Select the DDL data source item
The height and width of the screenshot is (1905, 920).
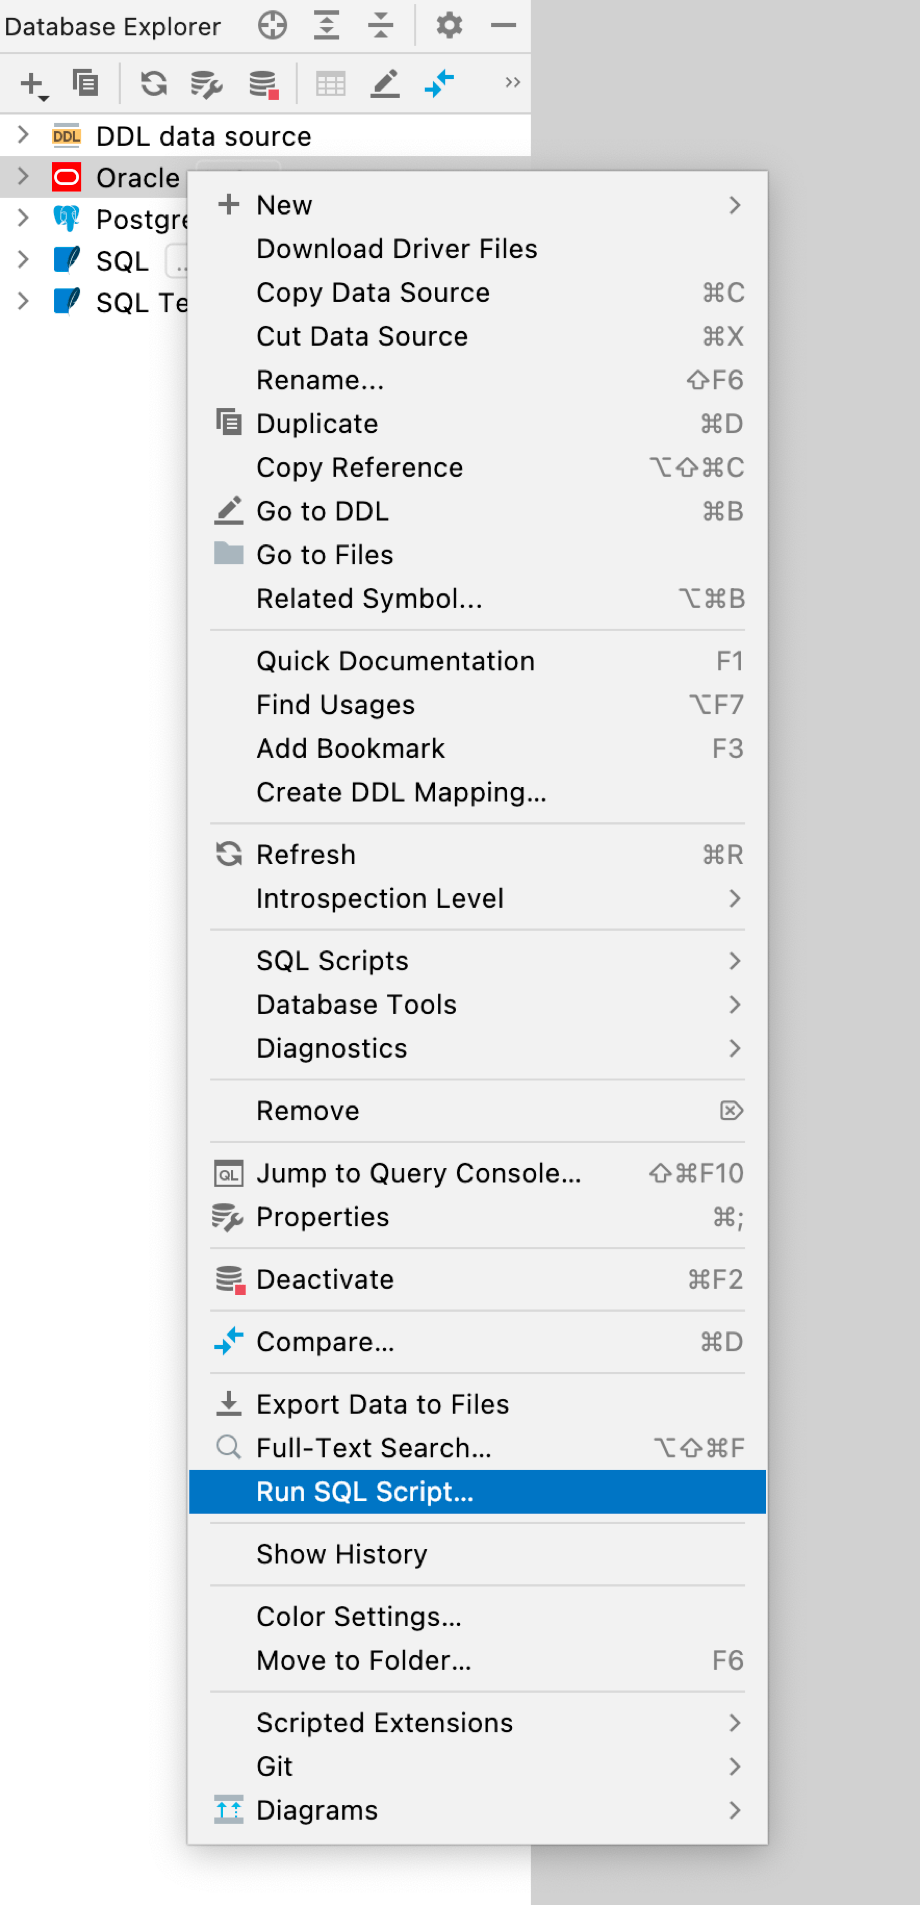204,136
